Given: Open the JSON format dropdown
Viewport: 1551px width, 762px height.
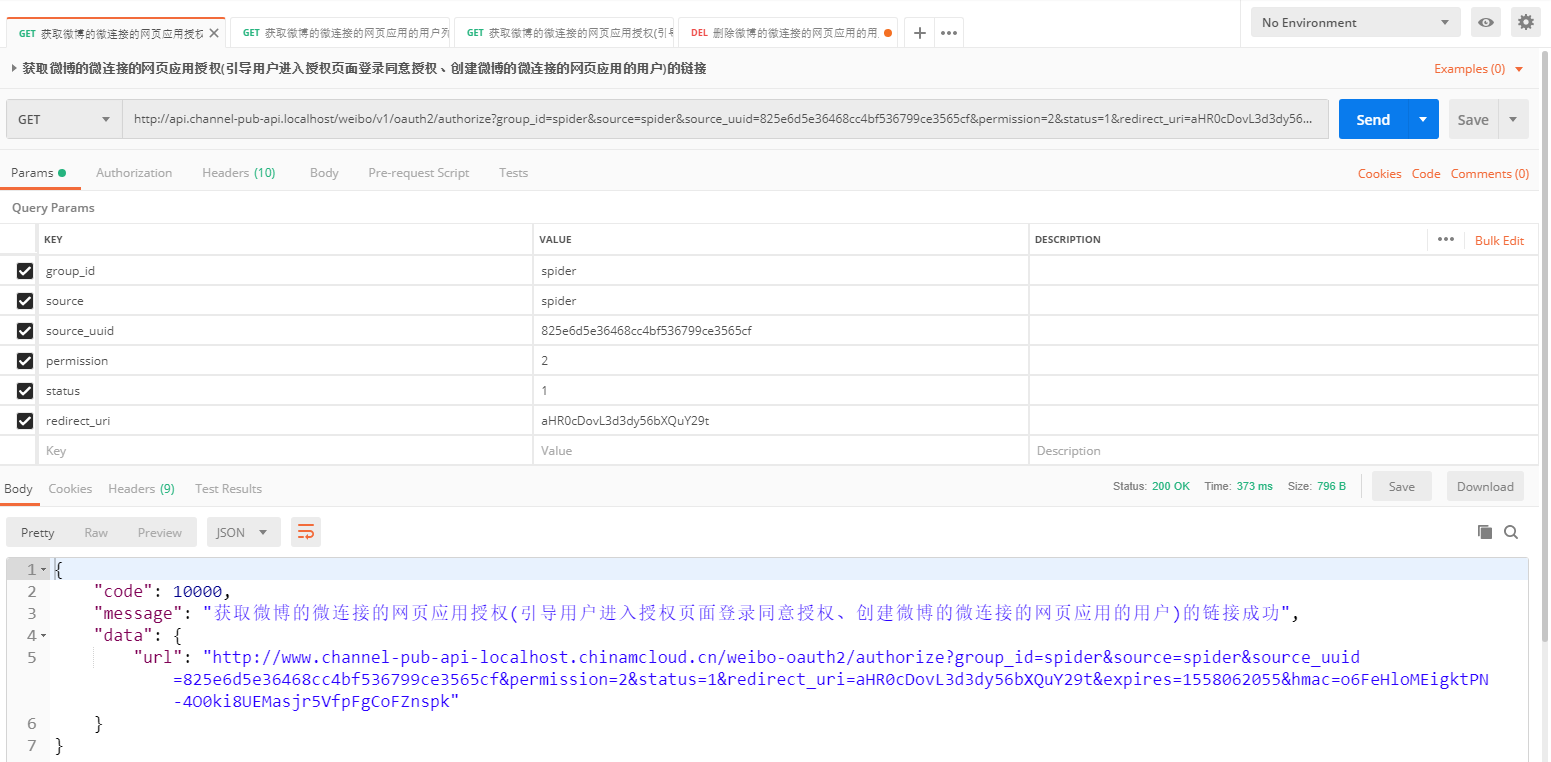Looking at the screenshot, I should pyautogui.click(x=243, y=533).
